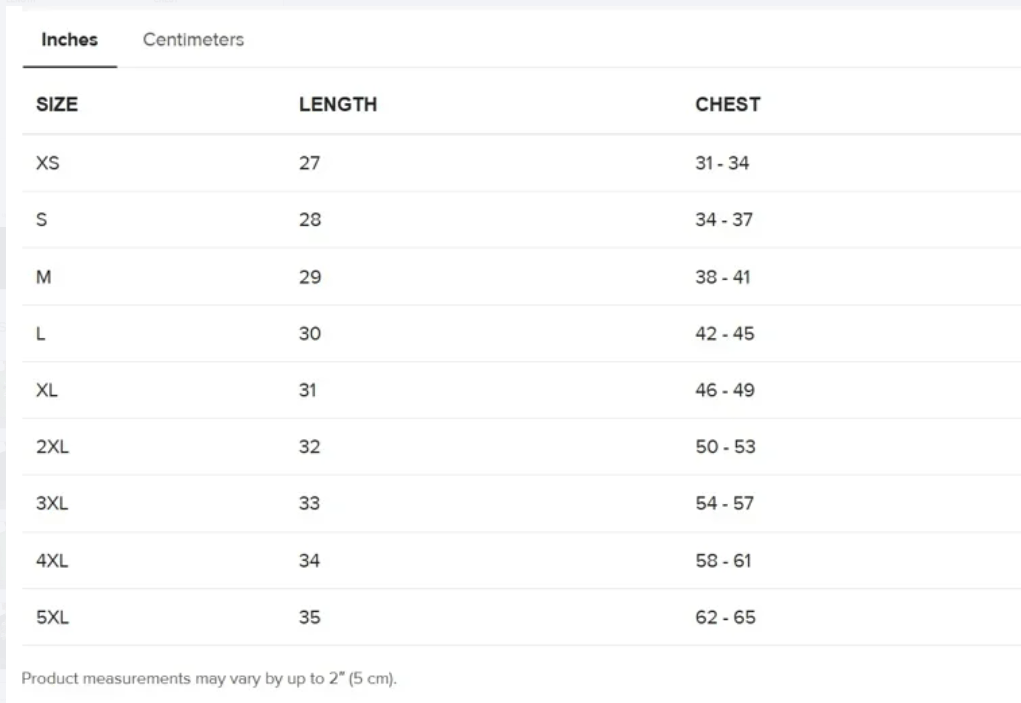Screen dimensions: 1021x703
Task: Click the chest range 38 - 41
Action: point(722,277)
